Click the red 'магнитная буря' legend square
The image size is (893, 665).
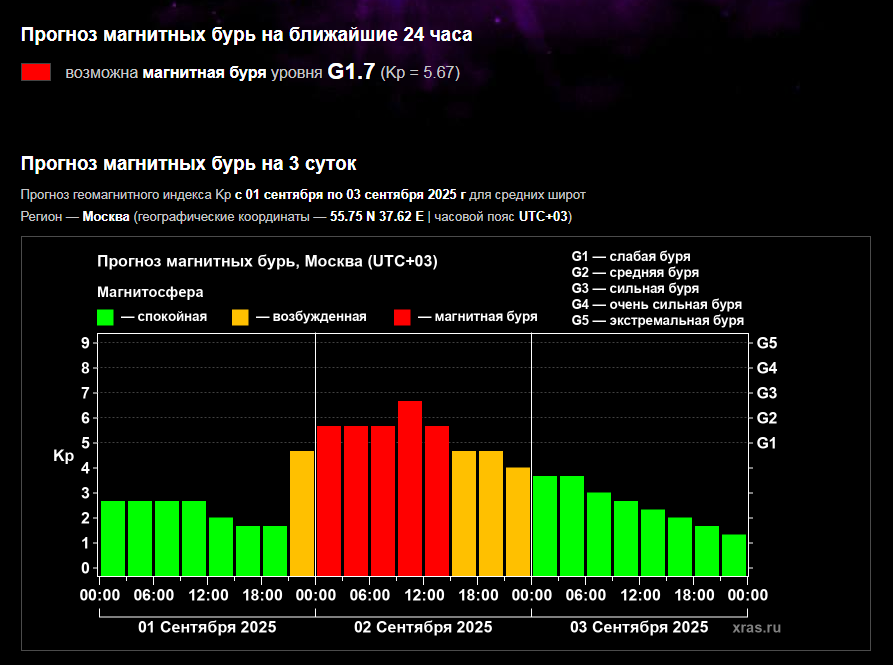point(402,317)
